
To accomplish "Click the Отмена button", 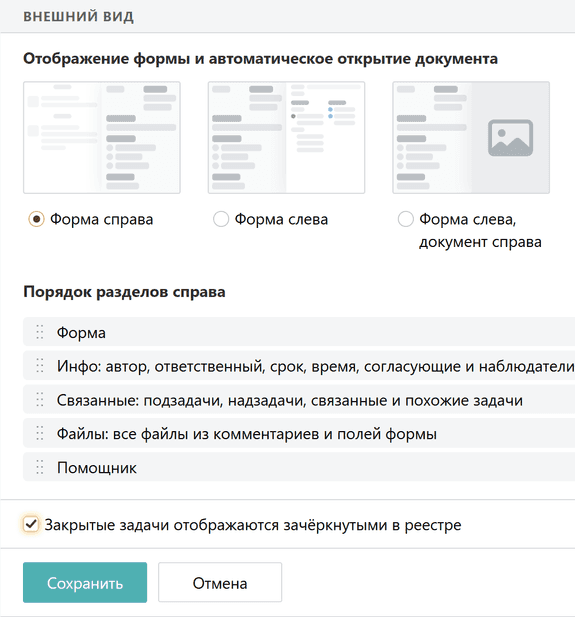I will point(220,583).
